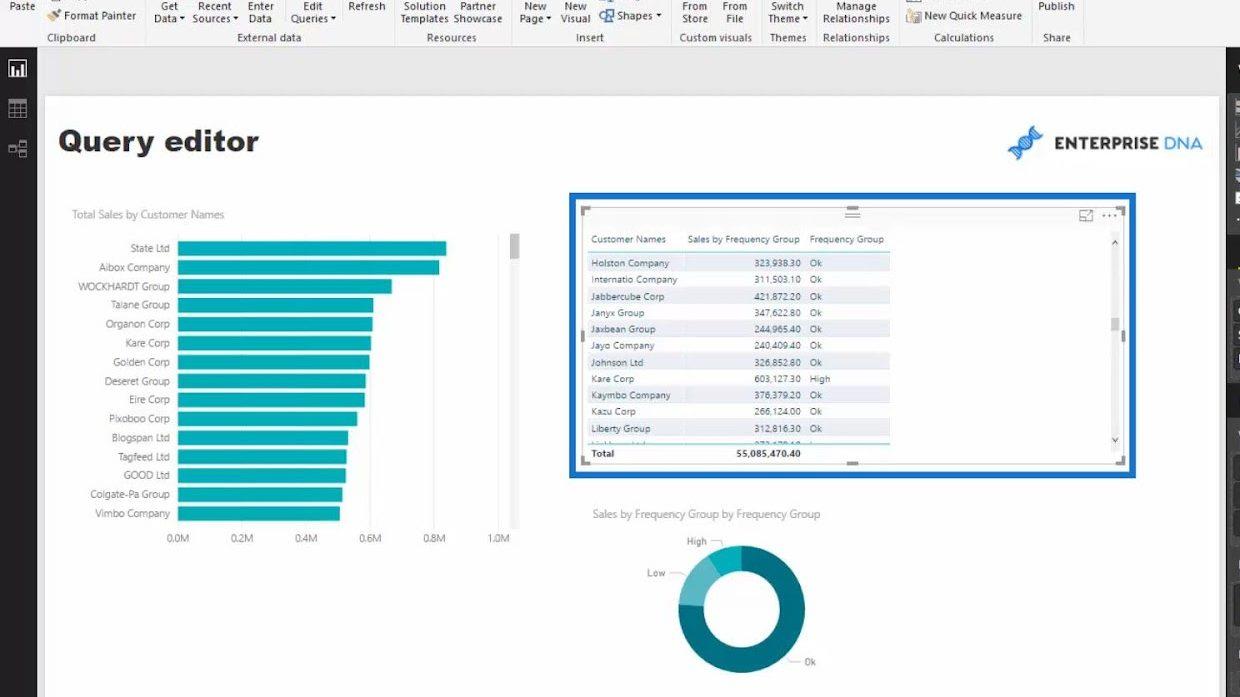Select the Jayo Company row
Viewport: 1240px width, 697px height.
(x=738, y=346)
